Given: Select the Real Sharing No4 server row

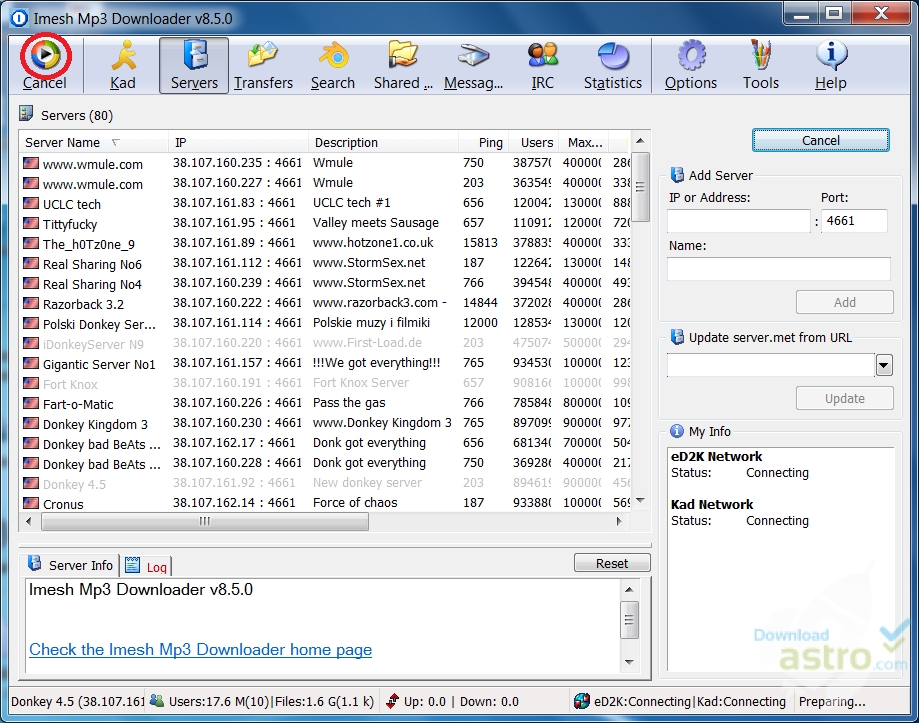Looking at the screenshot, I should (x=325, y=283).
